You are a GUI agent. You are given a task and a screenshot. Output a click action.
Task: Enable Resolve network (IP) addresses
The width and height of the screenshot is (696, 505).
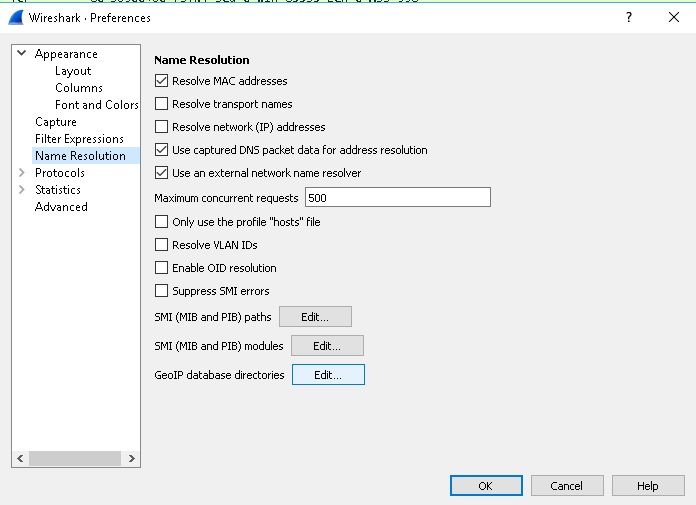[162, 127]
